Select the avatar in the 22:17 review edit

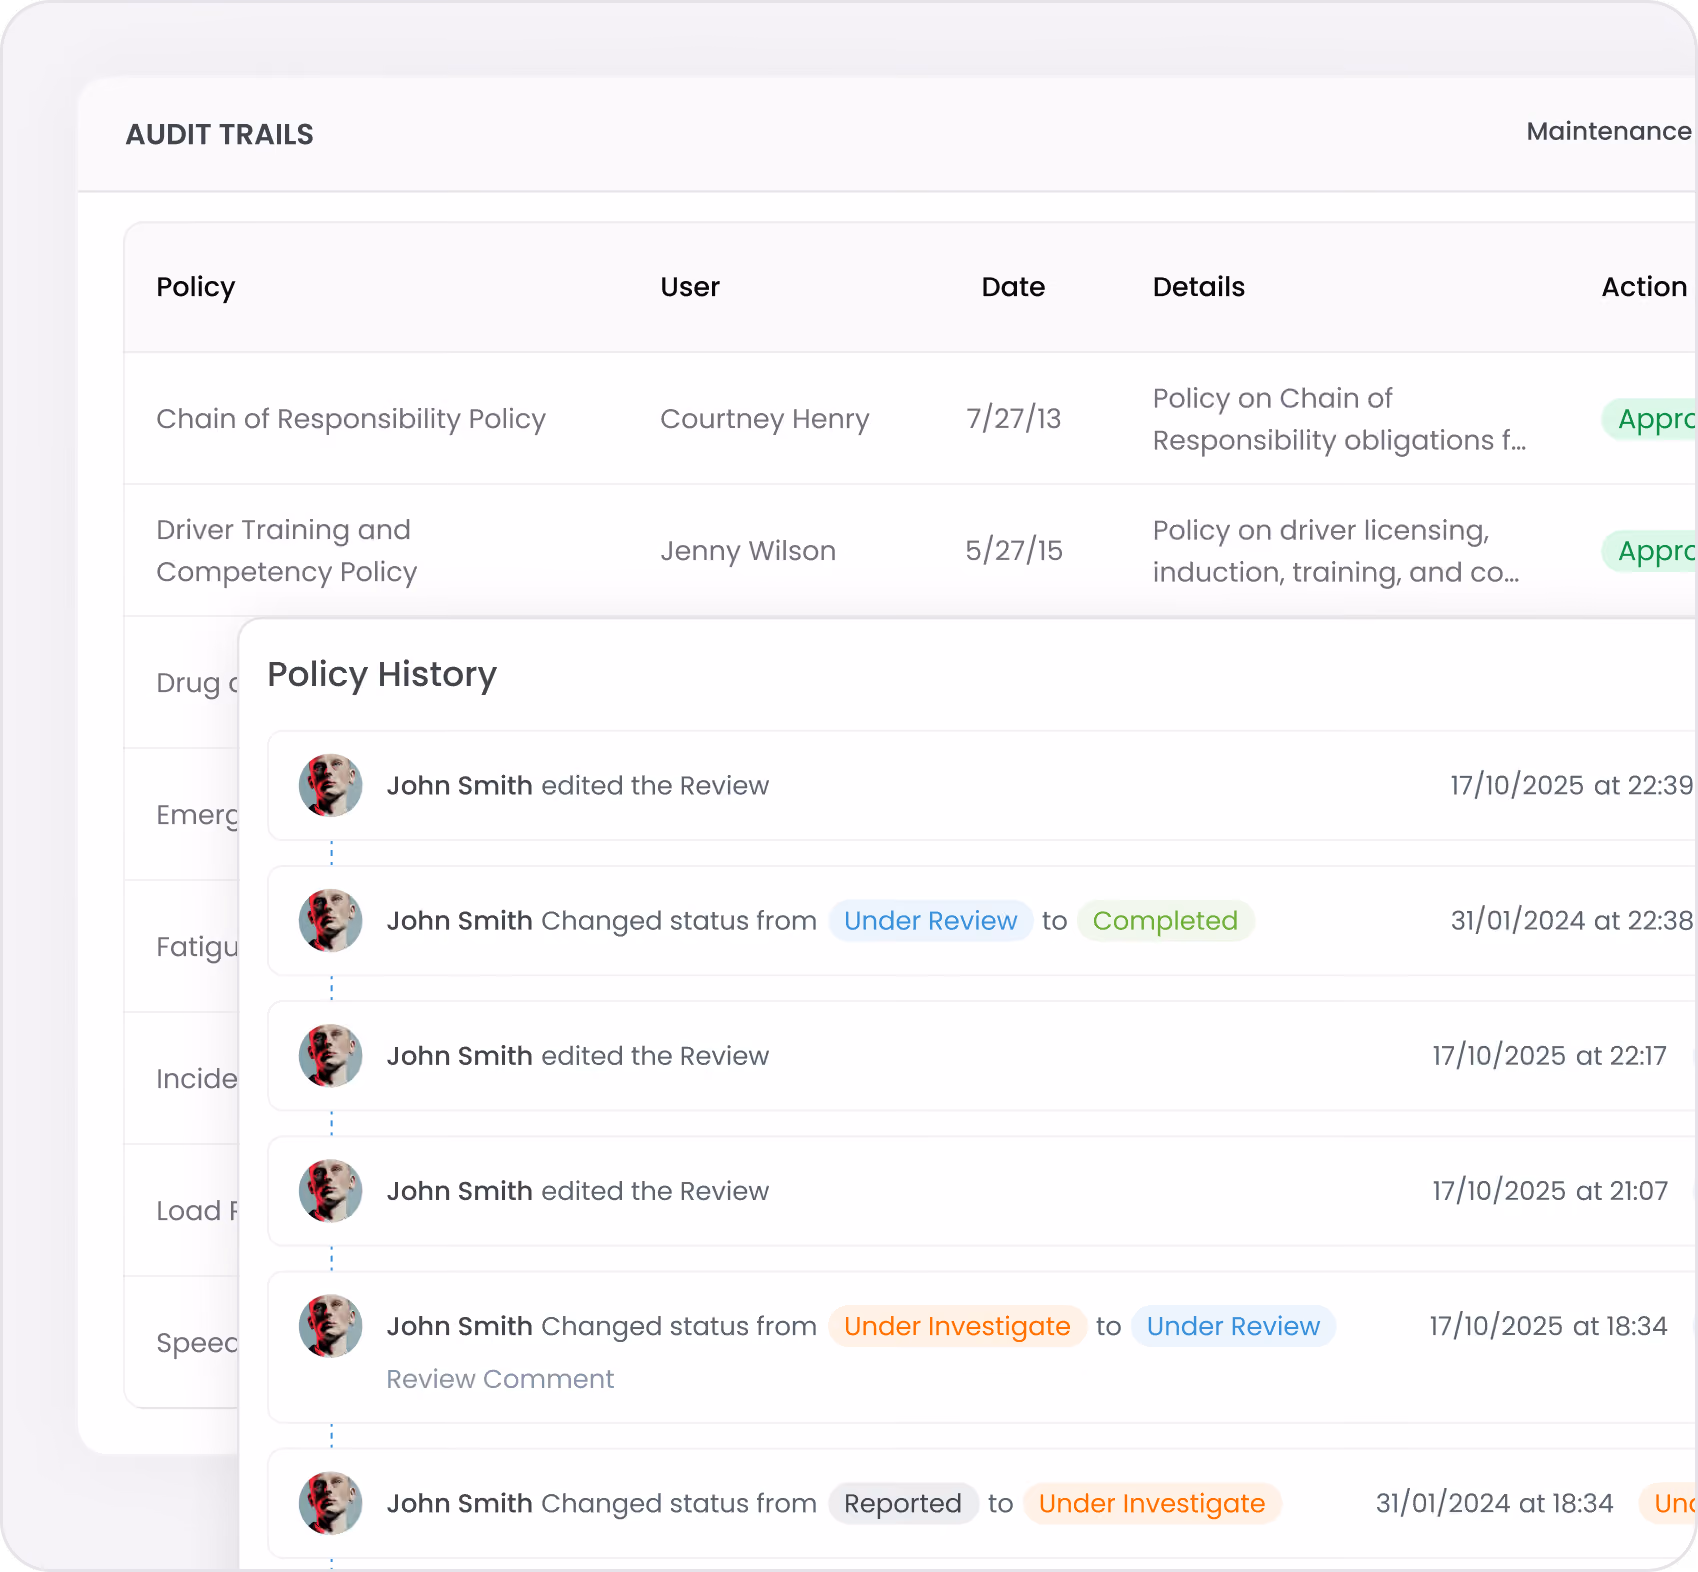pyautogui.click(x=330, y=1055)
